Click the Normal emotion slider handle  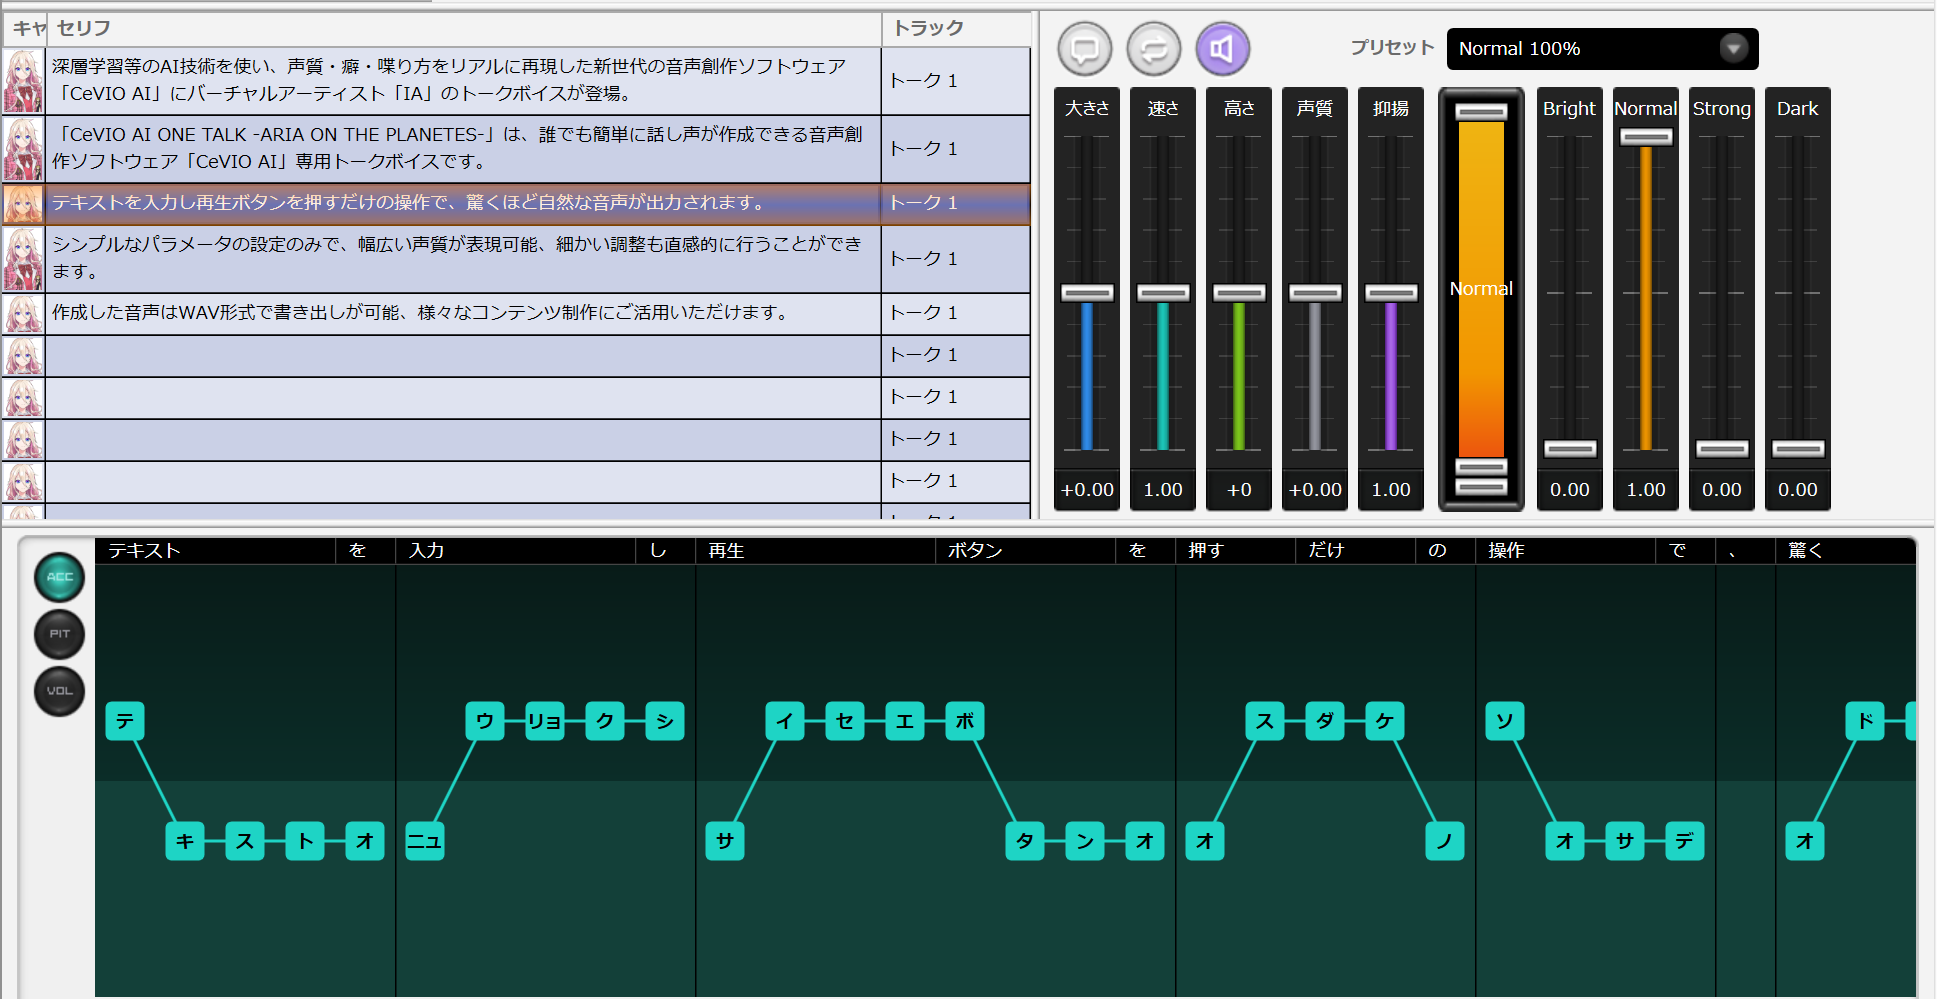[x=1646, y=137]
